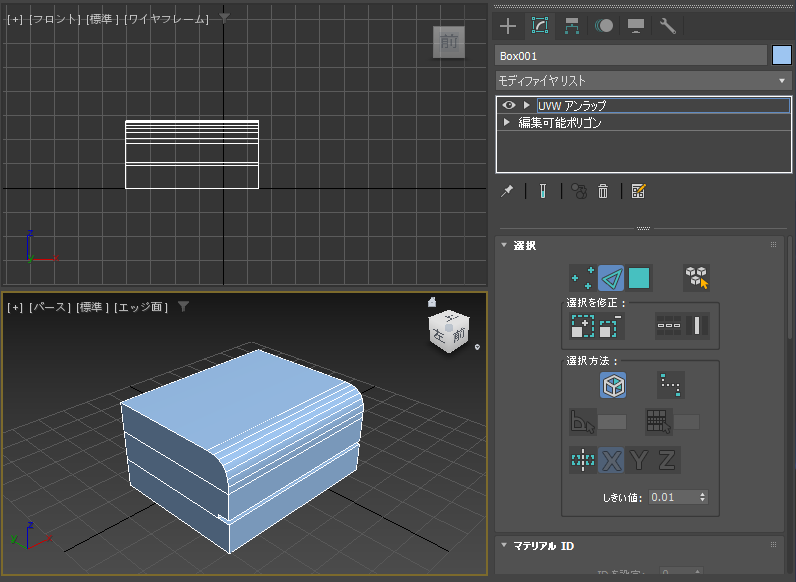
Task: Click the 左 face of the ViewCube
Action: pos(439,336)
